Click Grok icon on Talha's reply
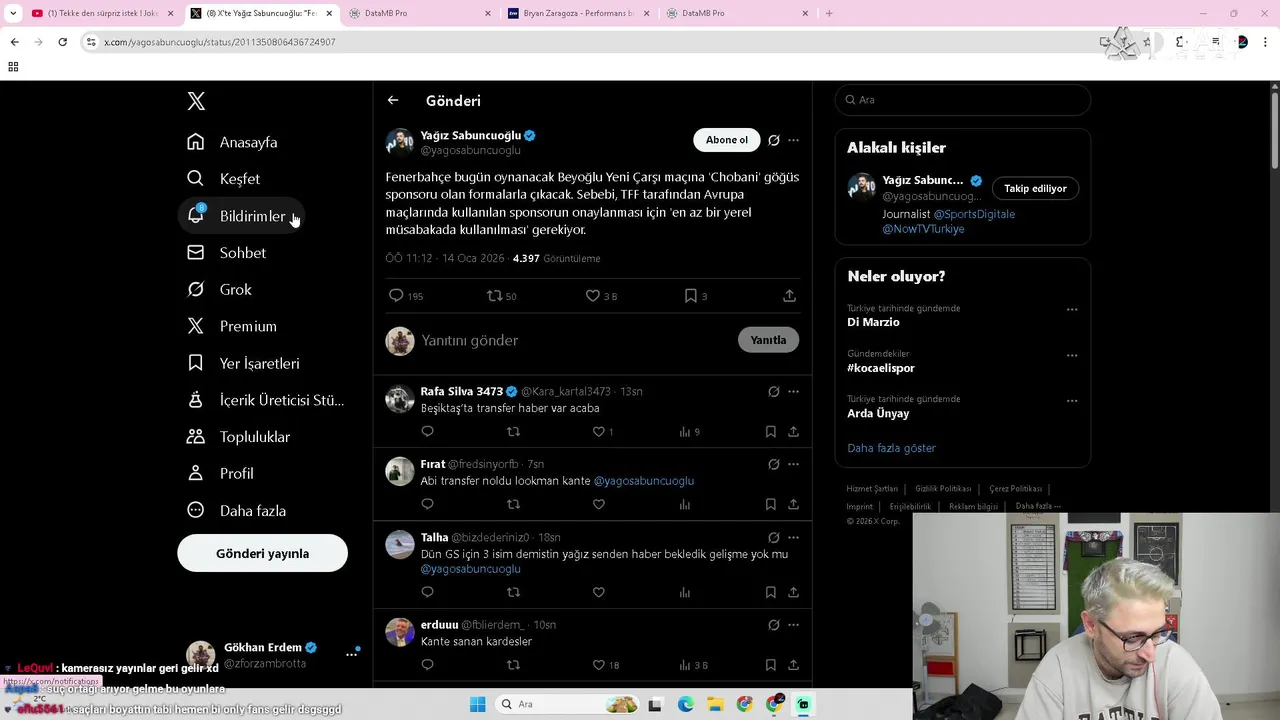The width and height of the screenshot is (1280, 720). point(773,537)
